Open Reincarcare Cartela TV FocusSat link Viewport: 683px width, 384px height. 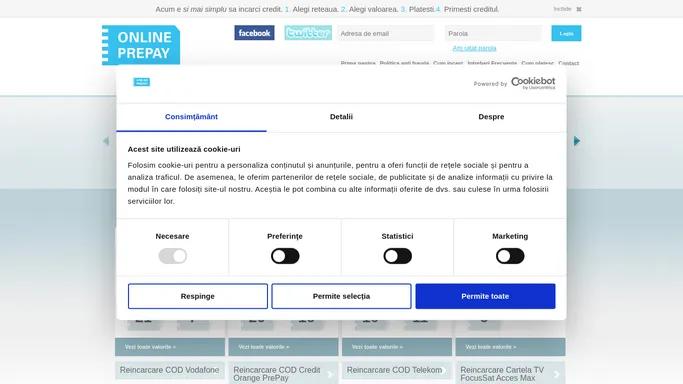(x=510, y=374)
